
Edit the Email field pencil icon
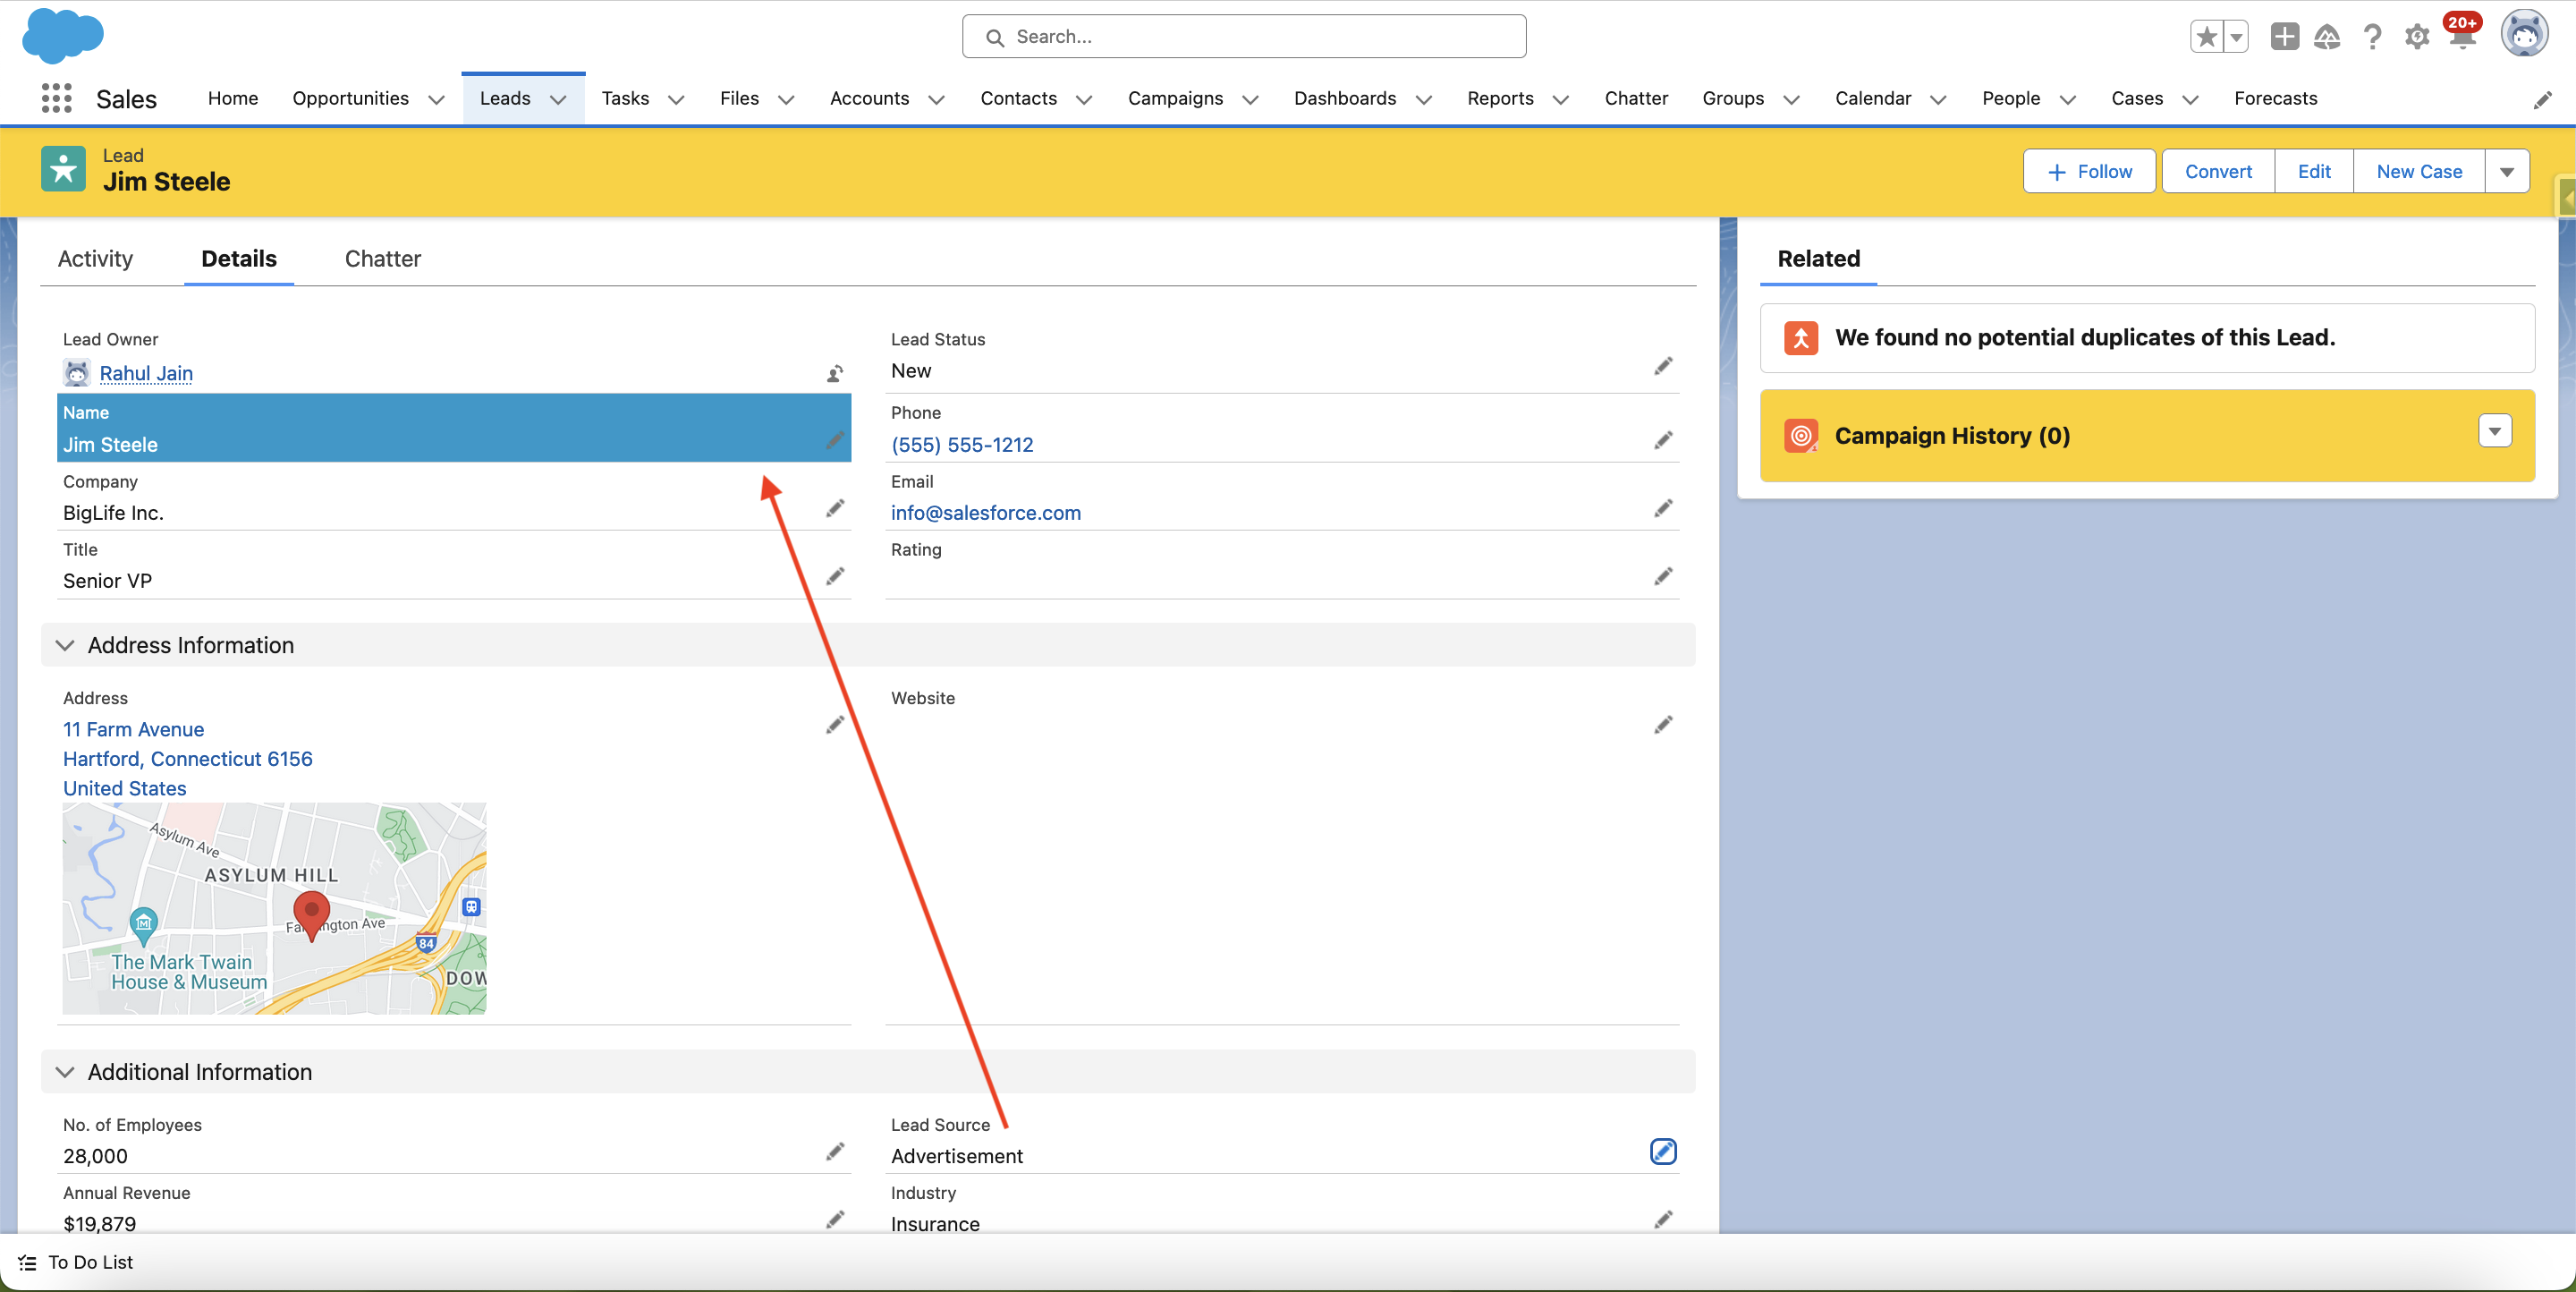point(1663,508)
